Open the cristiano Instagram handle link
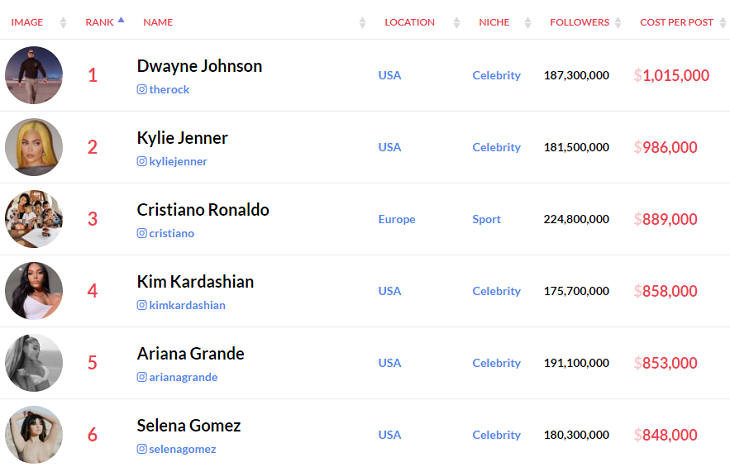This screenshot has height=467, width=730. click(171, 234)
